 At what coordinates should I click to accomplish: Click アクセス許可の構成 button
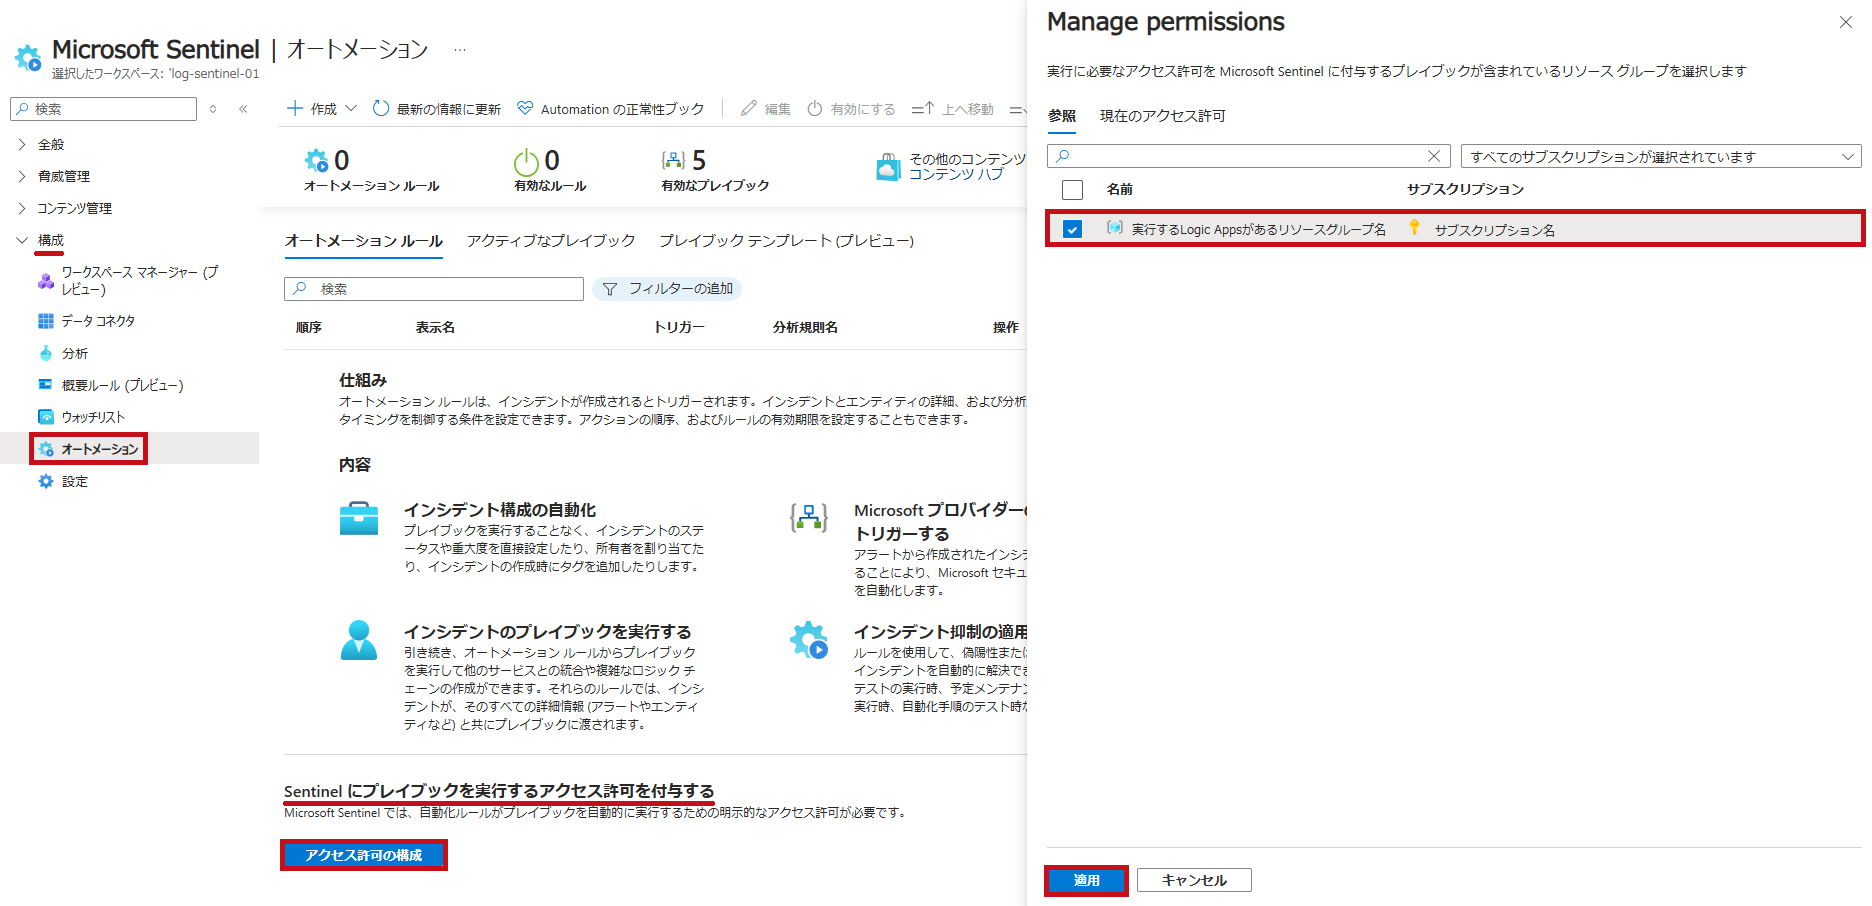[x=364, y=855]
